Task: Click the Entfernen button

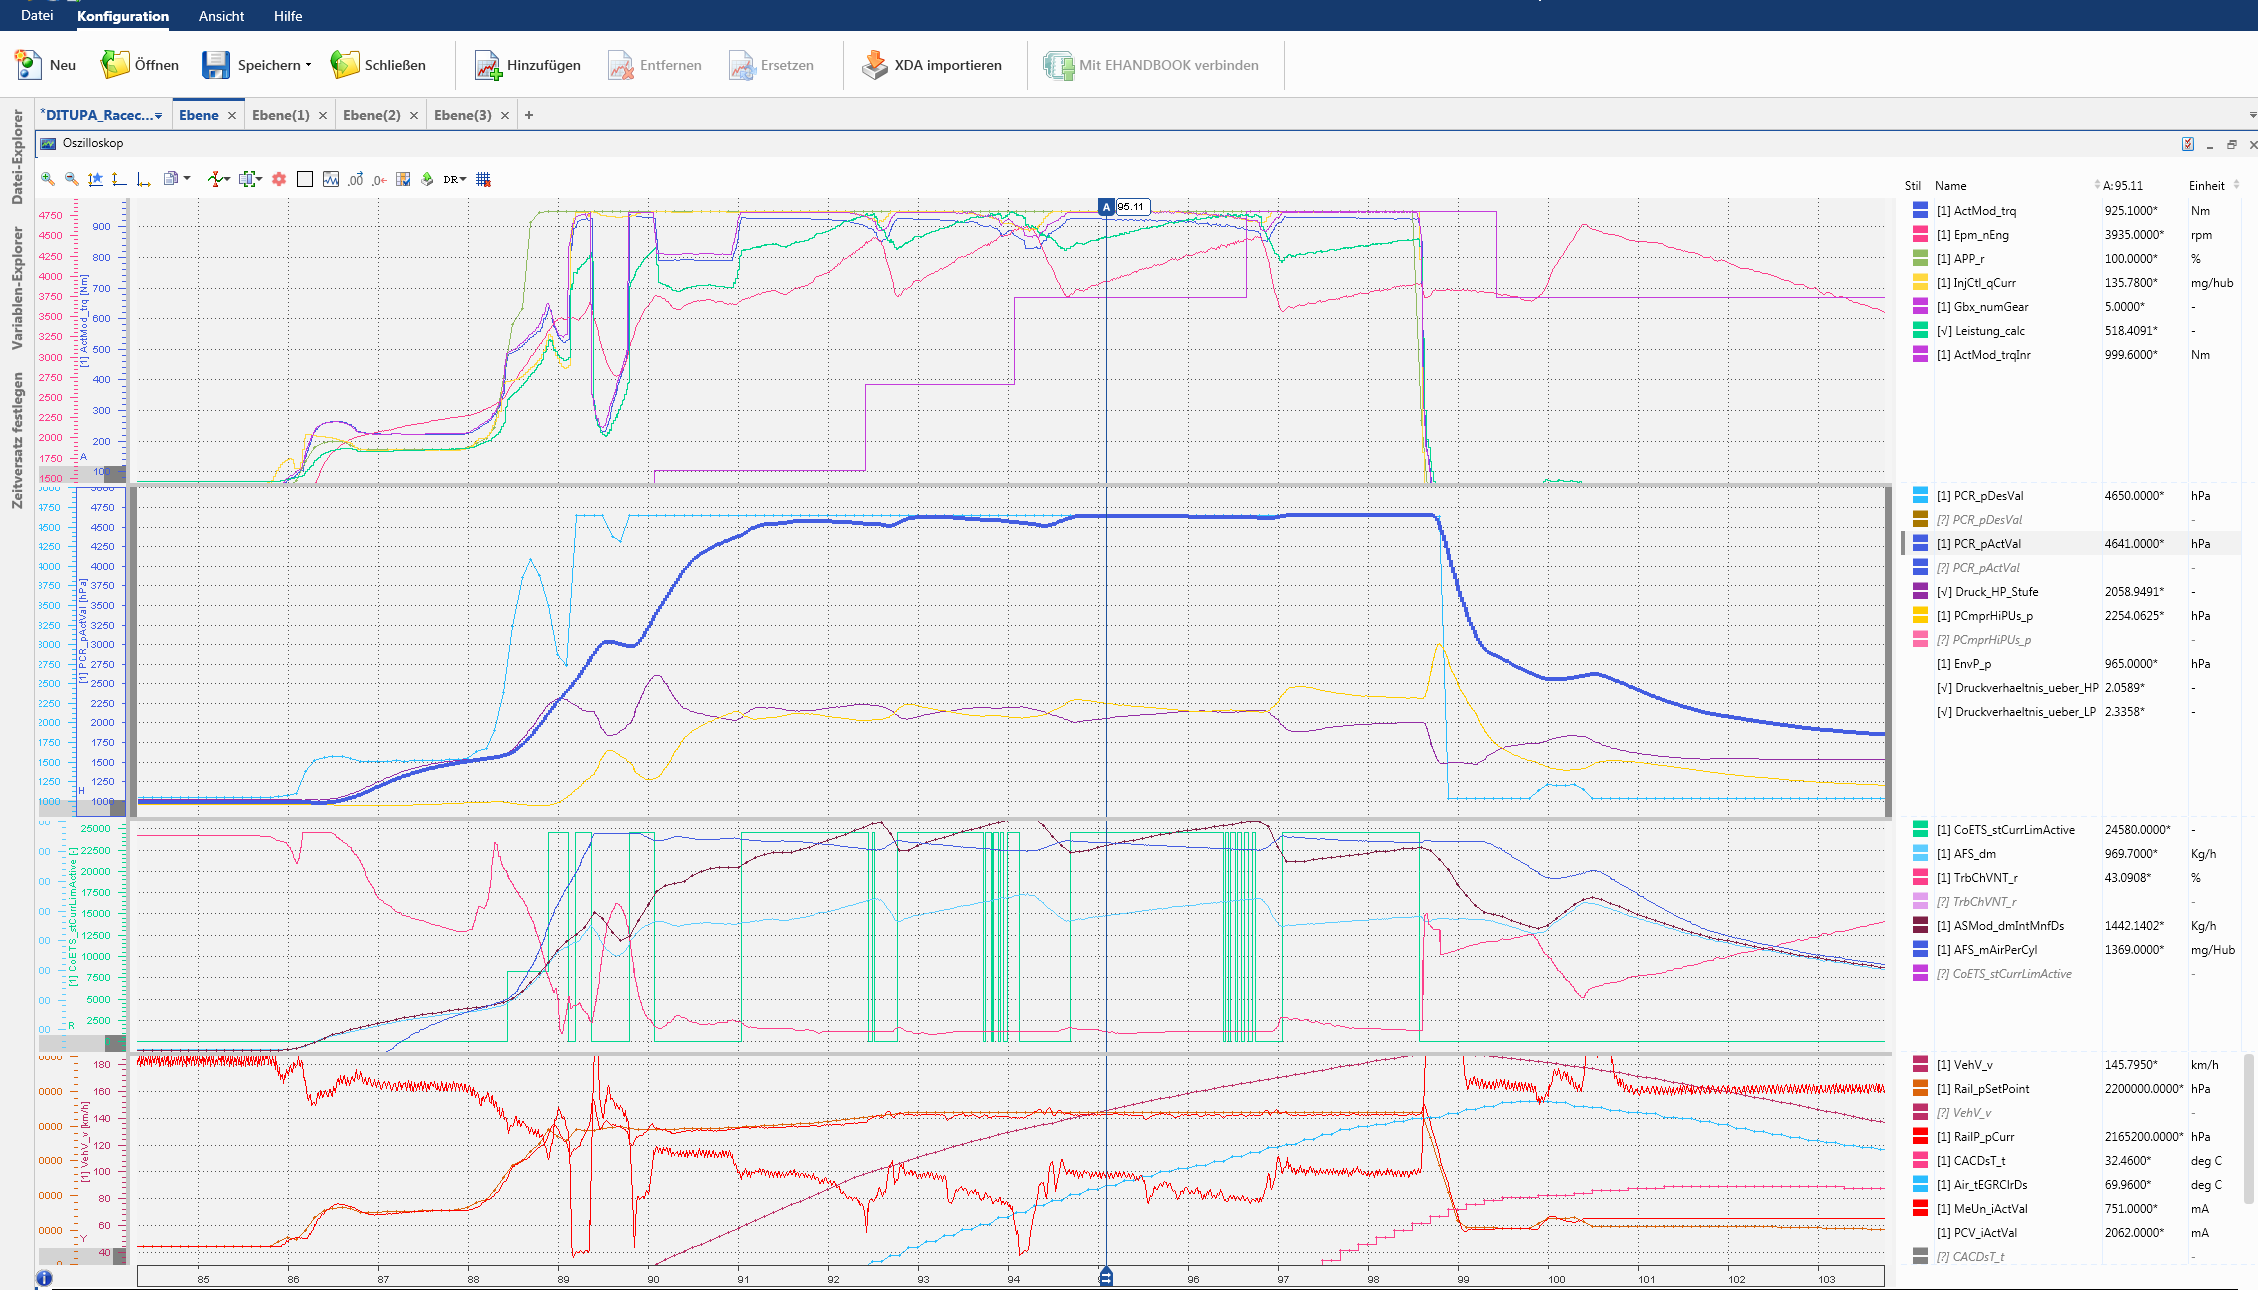Action: click(x=654, y=65)
